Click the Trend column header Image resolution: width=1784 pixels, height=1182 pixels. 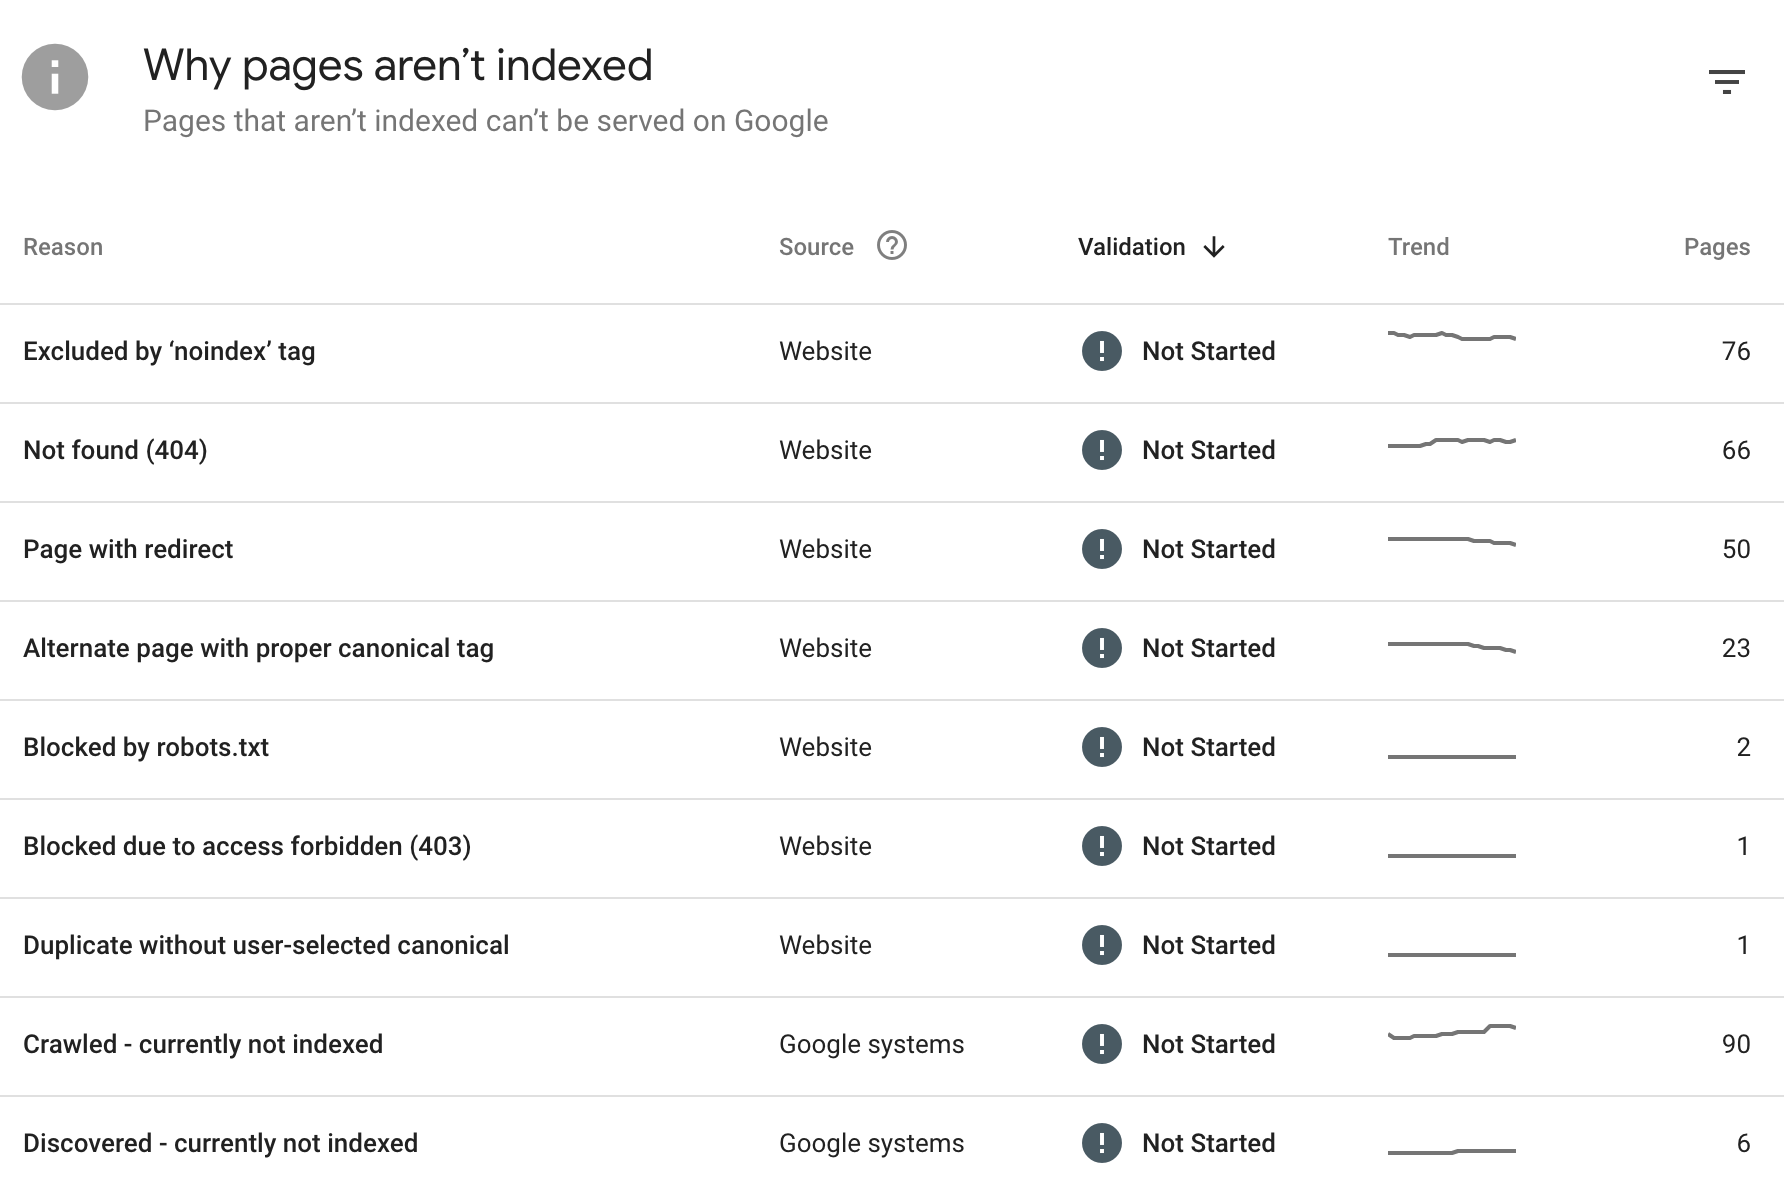pos(1418,246)
